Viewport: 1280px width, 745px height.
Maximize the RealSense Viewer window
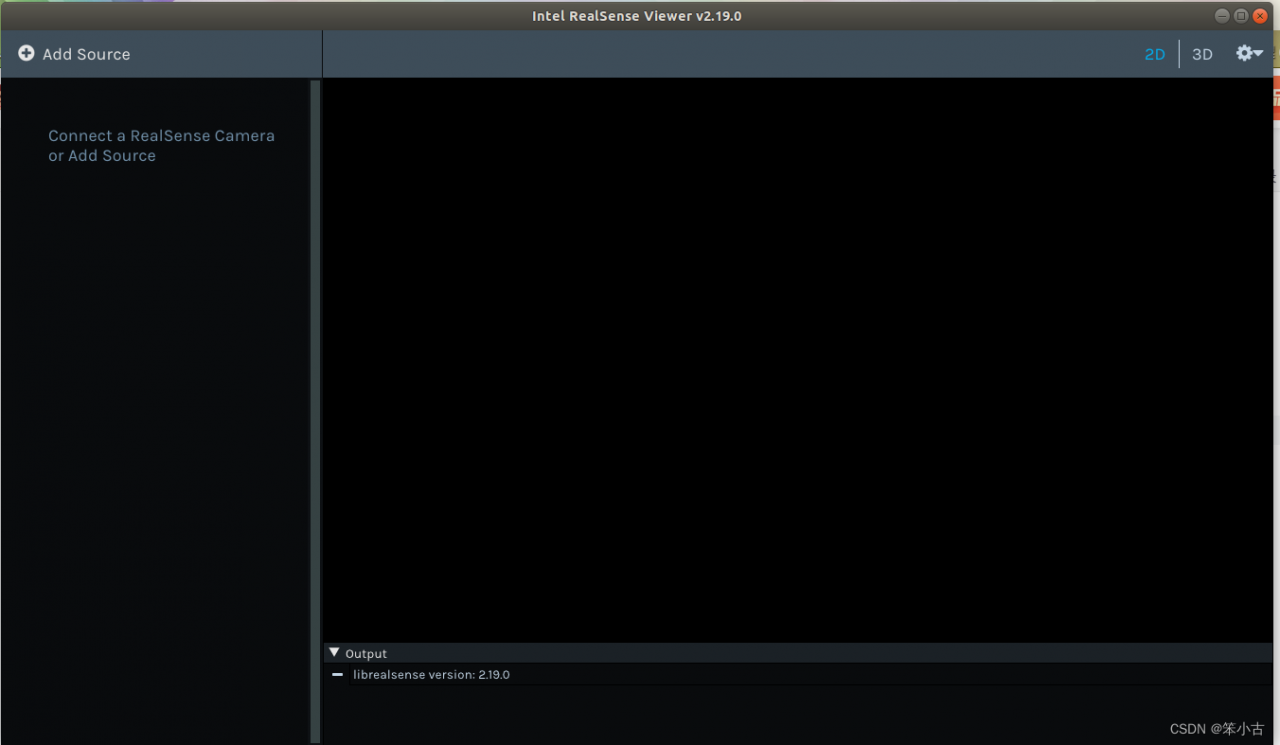point(1241,16)
